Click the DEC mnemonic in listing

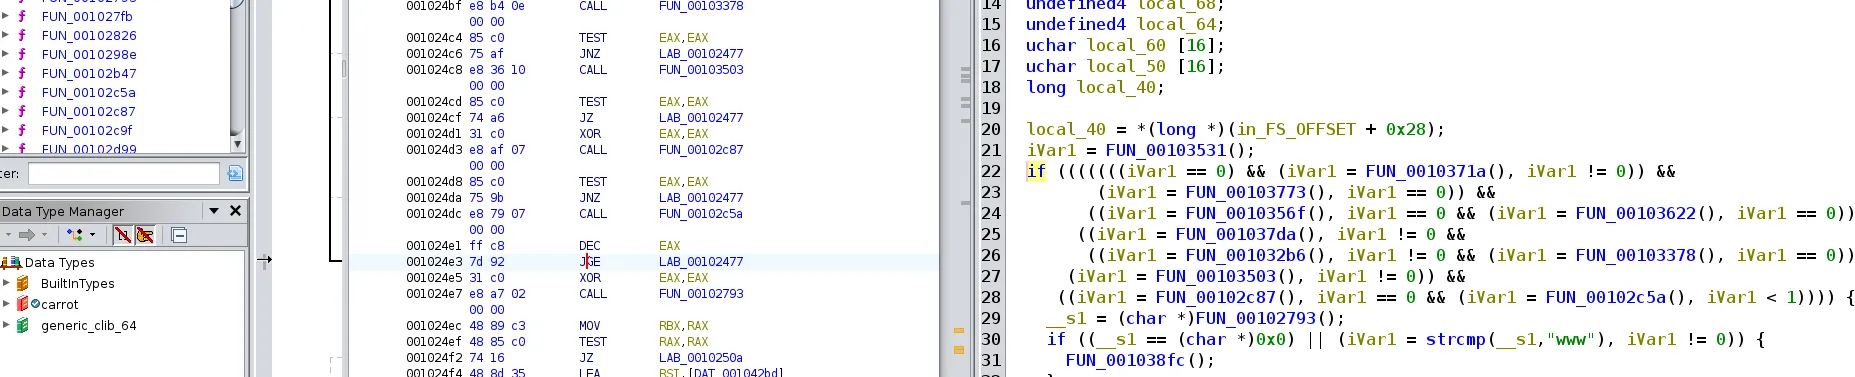click(x=590, y=246)
